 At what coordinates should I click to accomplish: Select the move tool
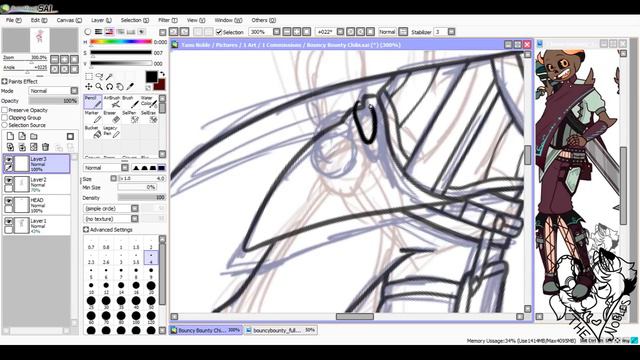pos(89,87)
